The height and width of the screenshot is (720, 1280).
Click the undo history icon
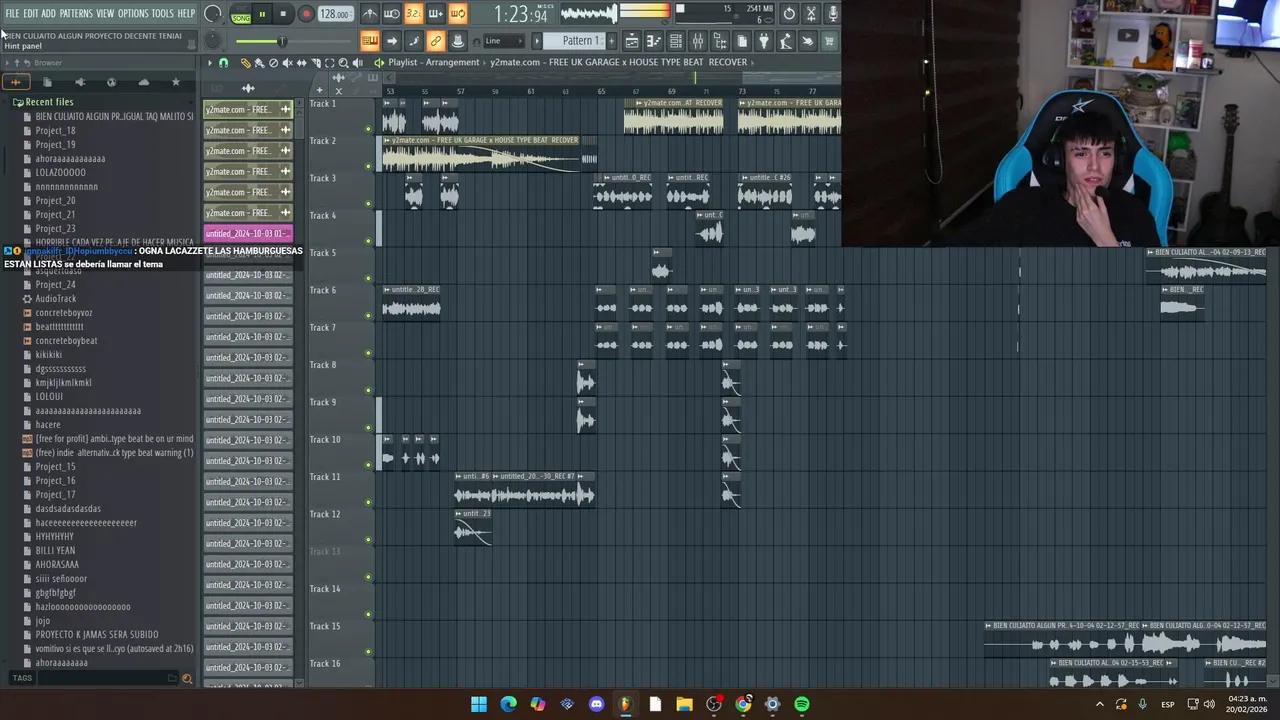[x=789, y=14]
